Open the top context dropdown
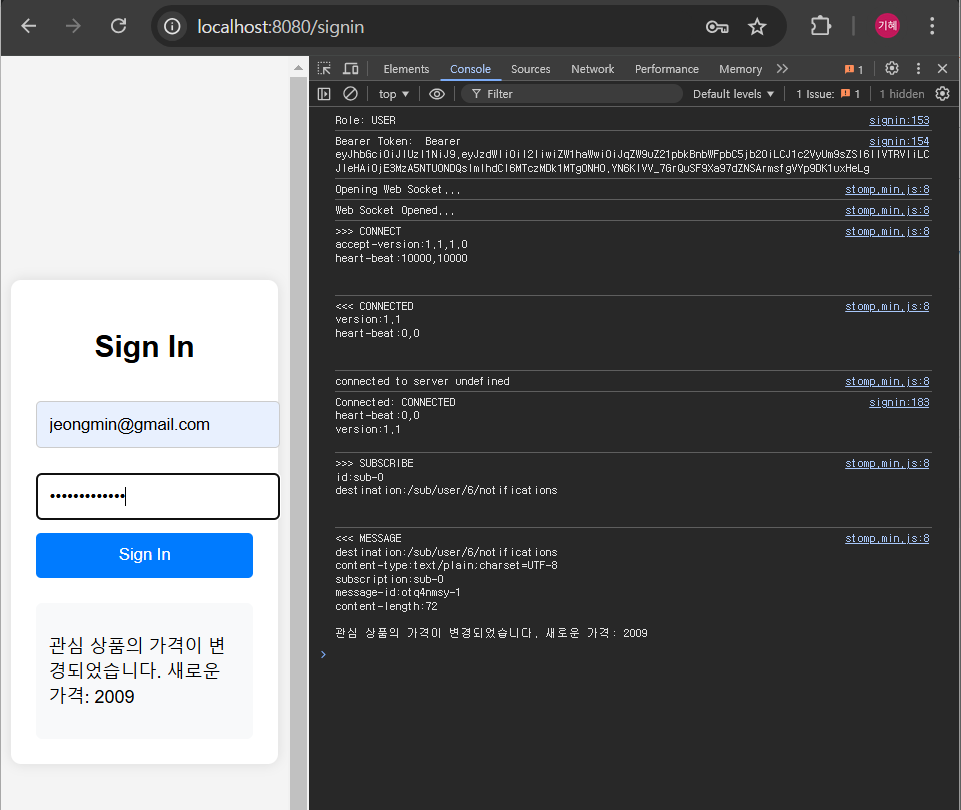Screen dimensions: 961x810 tap(393, 94)
